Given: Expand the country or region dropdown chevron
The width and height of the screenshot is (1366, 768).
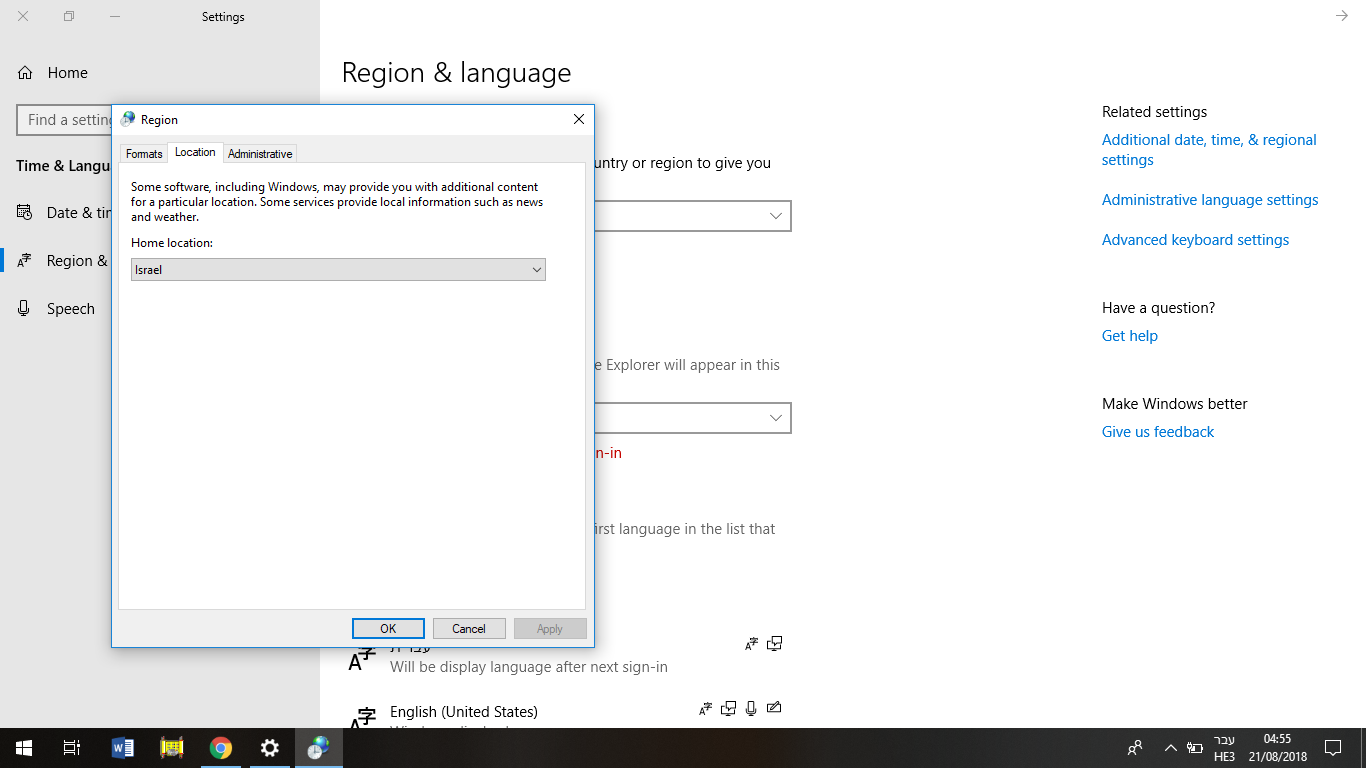Looking at the screenshot, I should coord(776,216).
